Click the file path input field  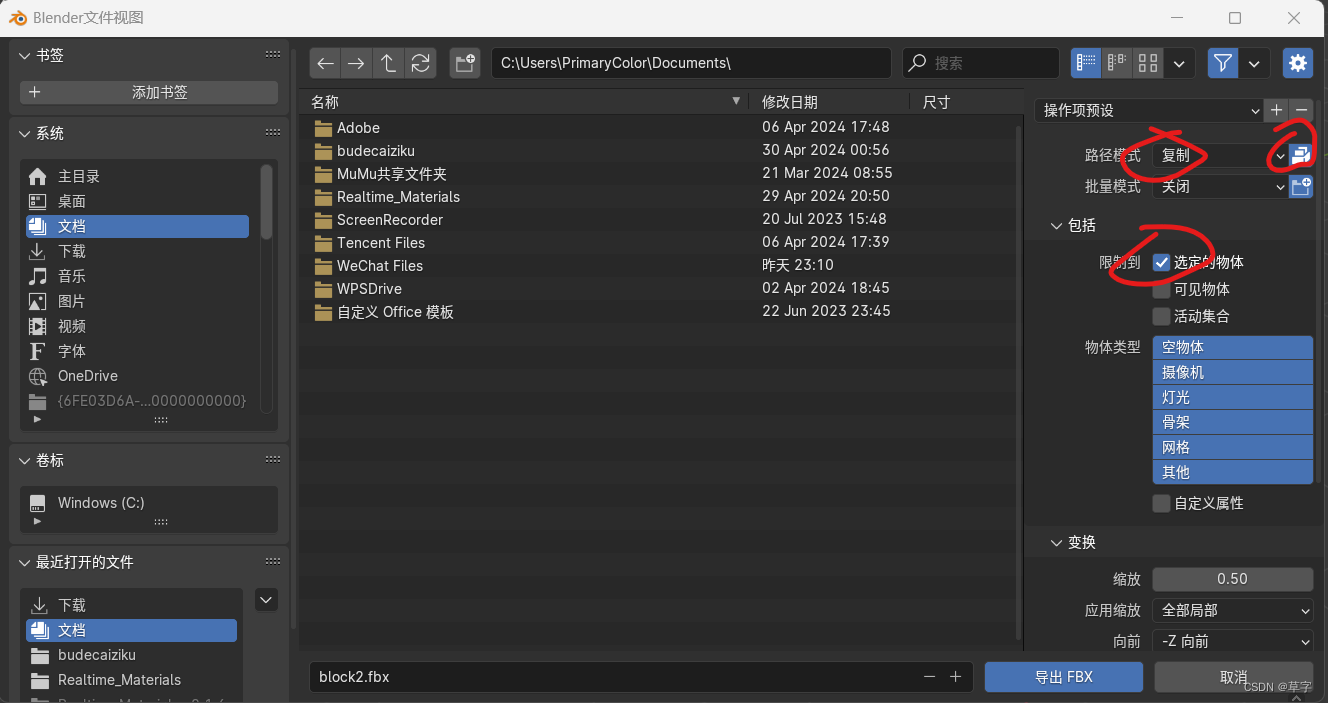point(691,63)
